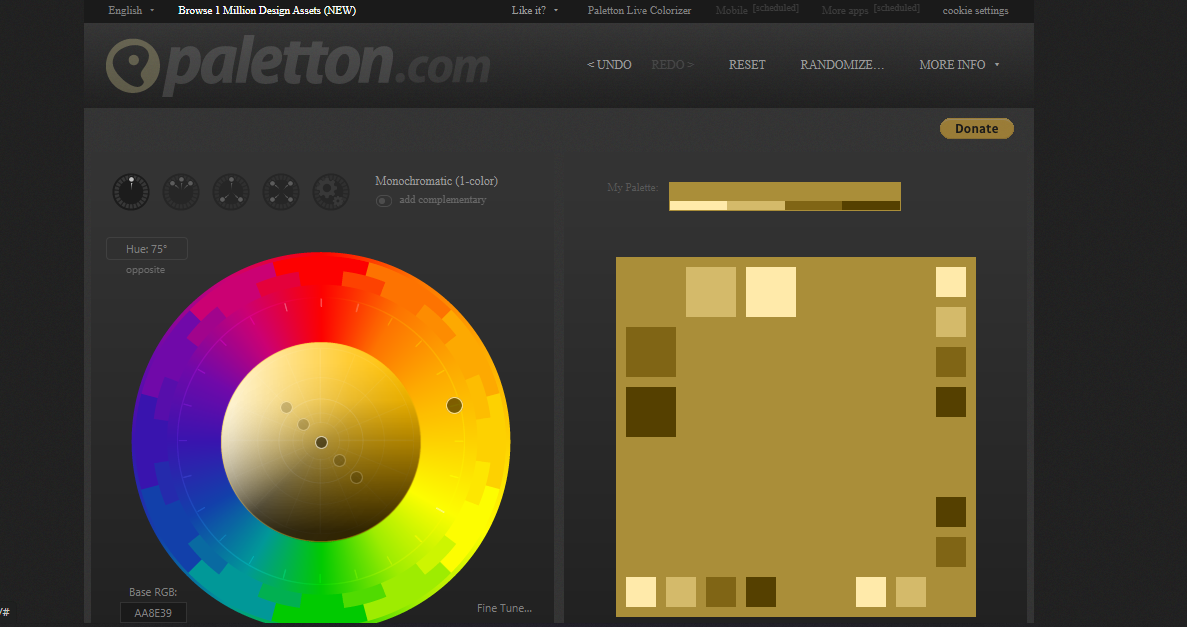Viewport: 1187px width, 627px height.
Task: Click the More apps scheduled menu item
Action: 871,10
